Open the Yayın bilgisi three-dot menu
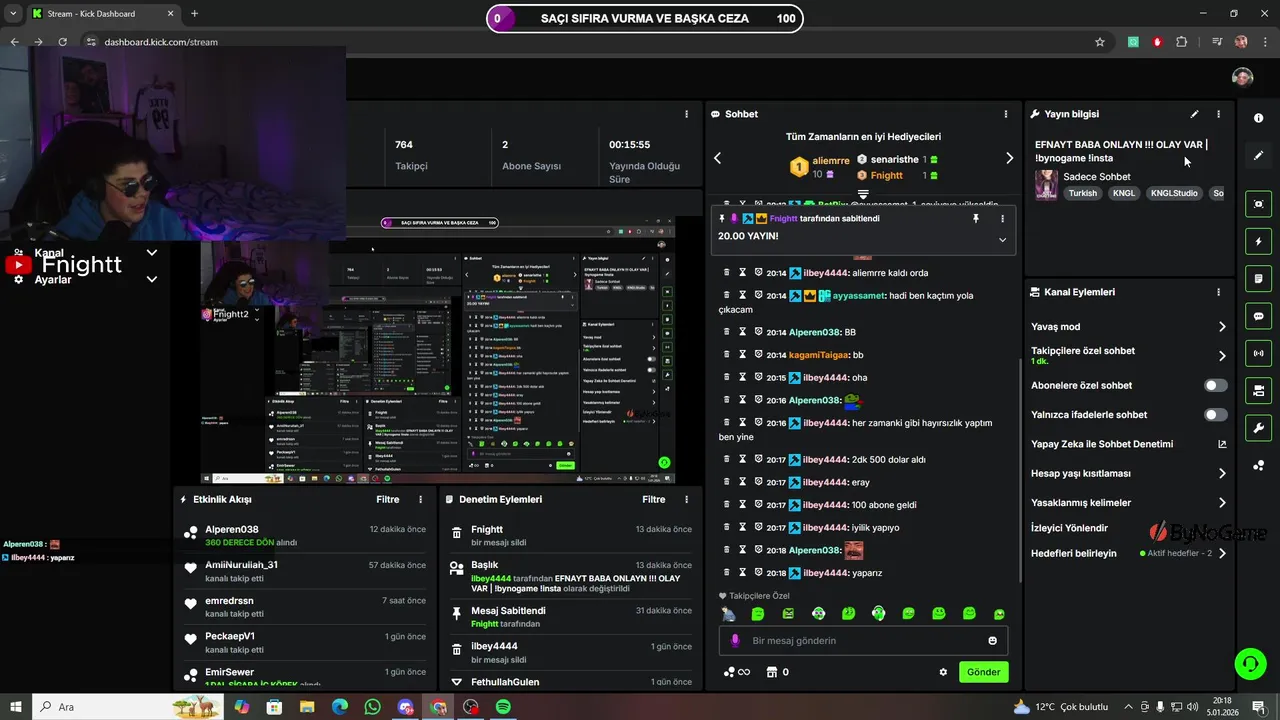Screen dimensions: 1280x720 tap(1218, 114)
